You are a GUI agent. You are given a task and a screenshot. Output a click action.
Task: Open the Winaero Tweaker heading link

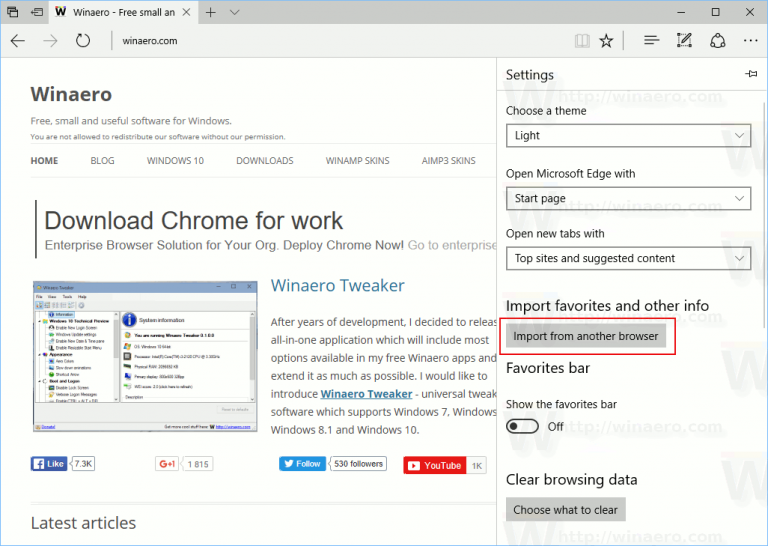click(x=338, y=285)
